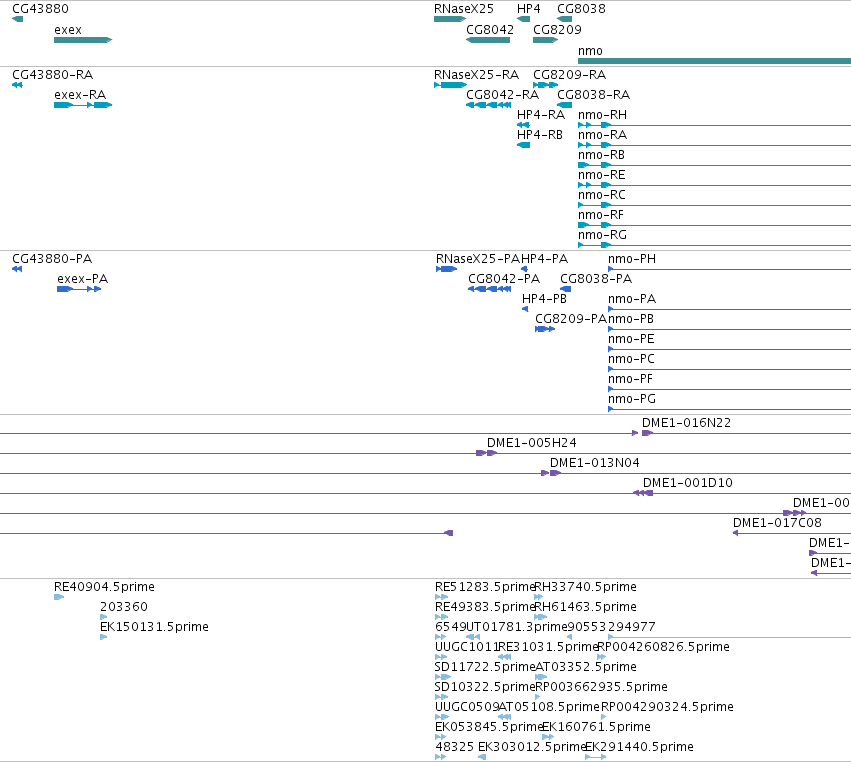Click the nmo-RB transcript label
Viewport: 851px width, 762px height.
point(601,155)
